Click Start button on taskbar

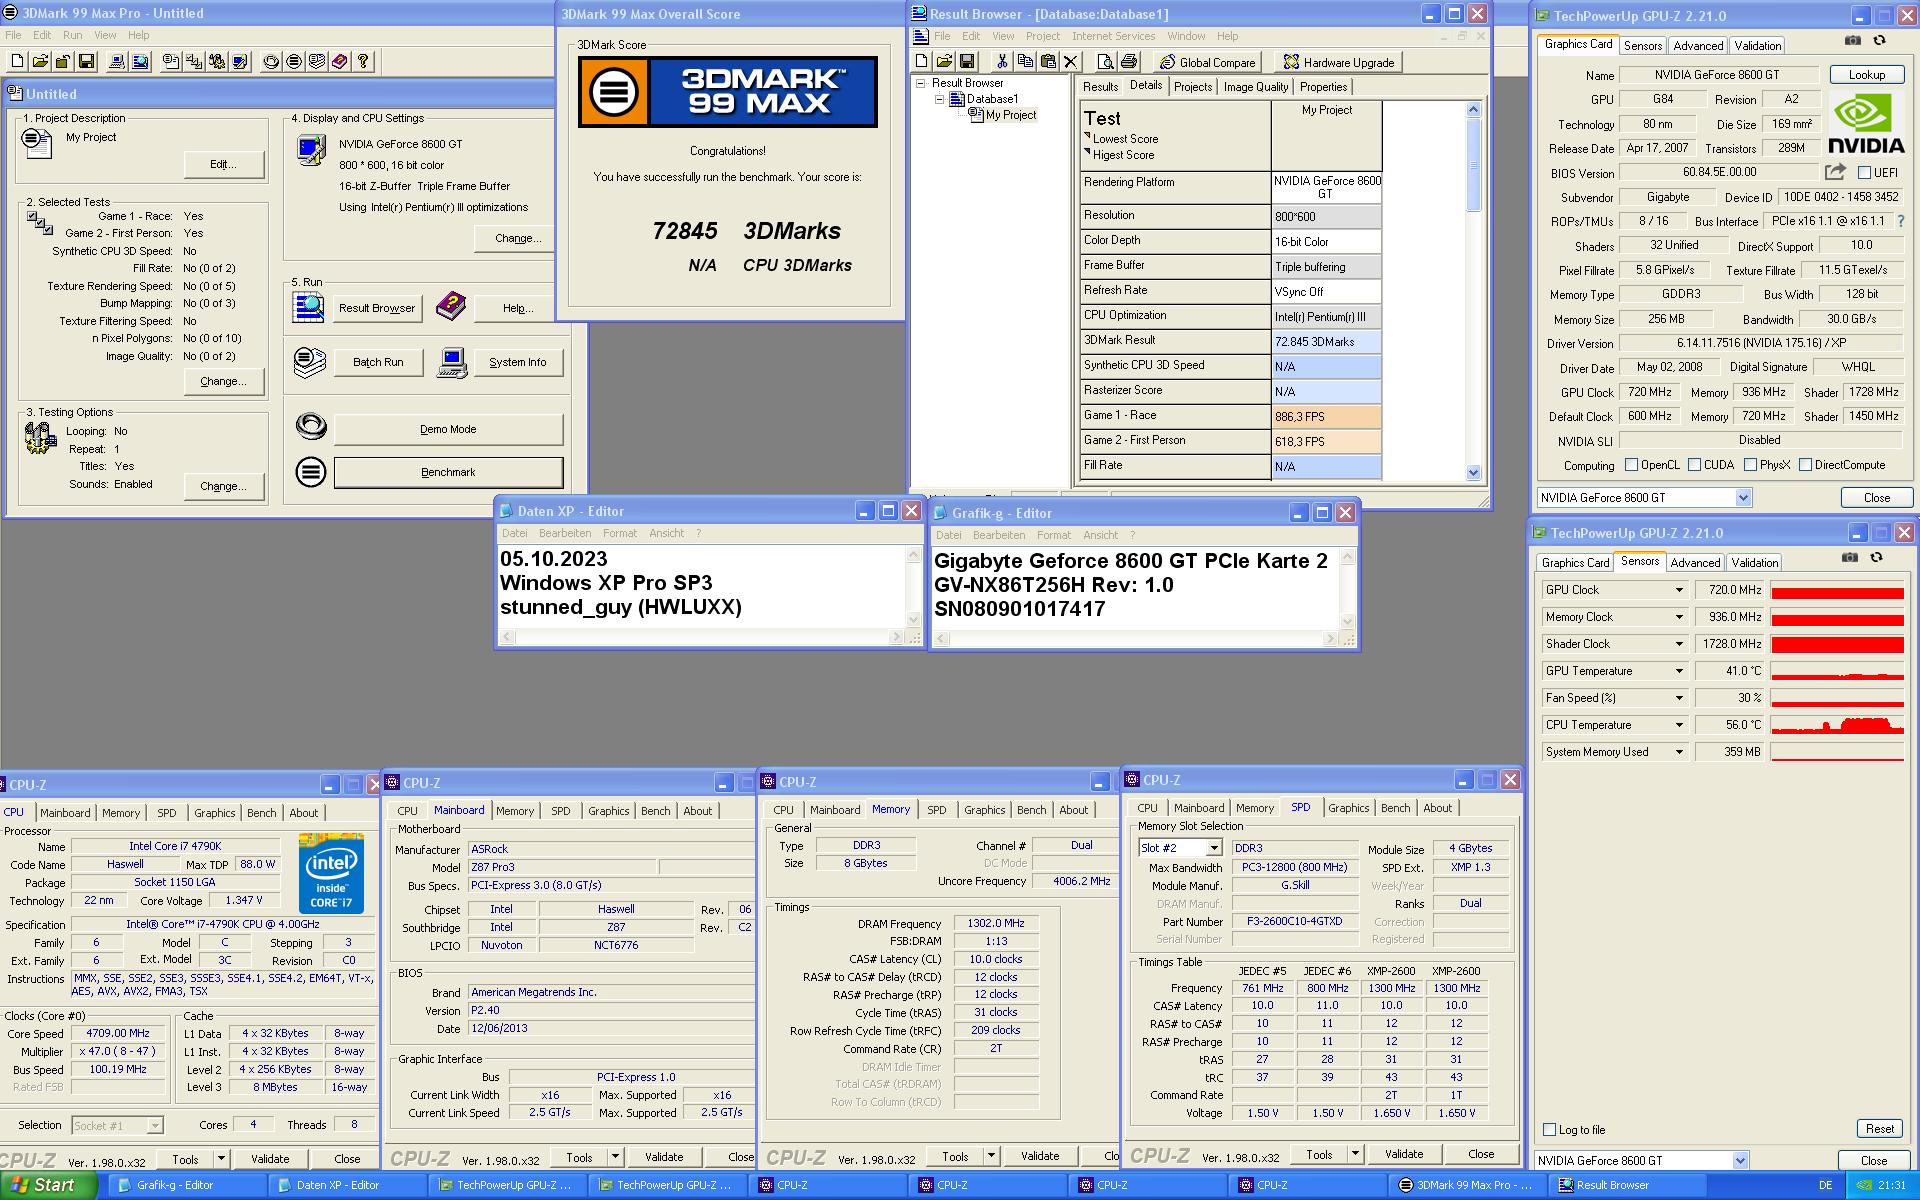(x=49, y=1185)
